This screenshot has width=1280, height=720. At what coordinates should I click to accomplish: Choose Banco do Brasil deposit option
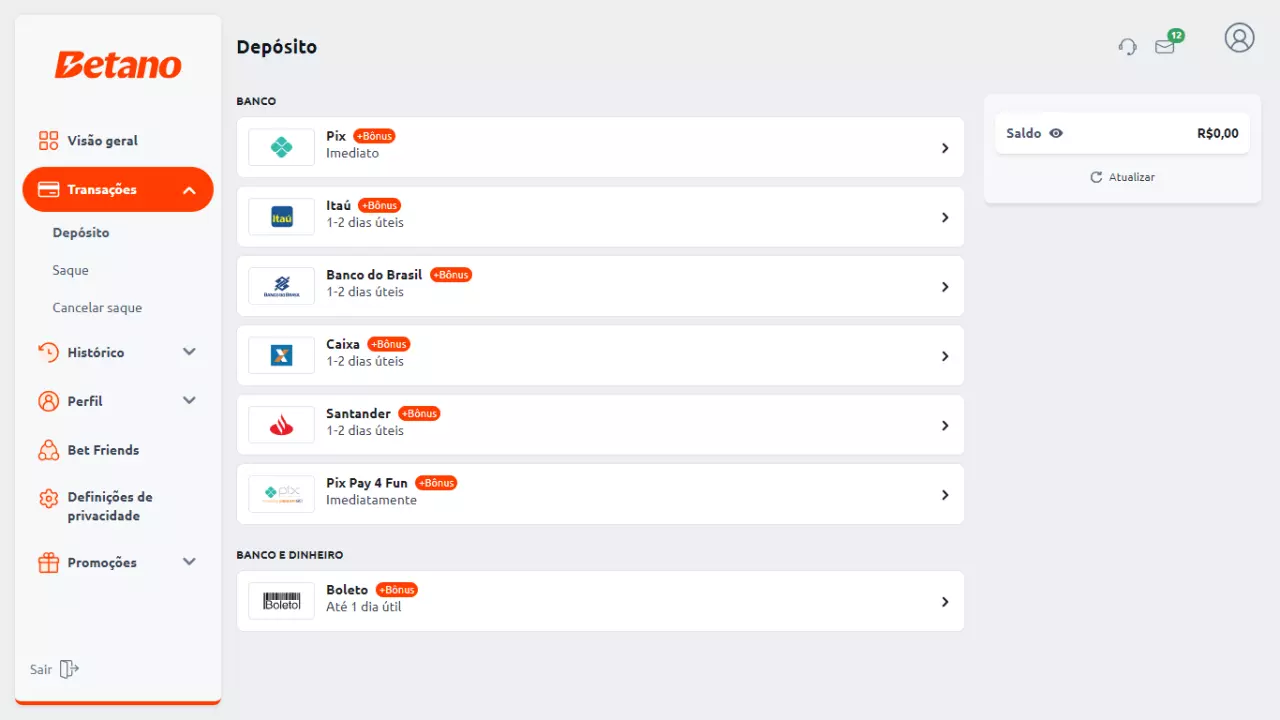point(600,286)
